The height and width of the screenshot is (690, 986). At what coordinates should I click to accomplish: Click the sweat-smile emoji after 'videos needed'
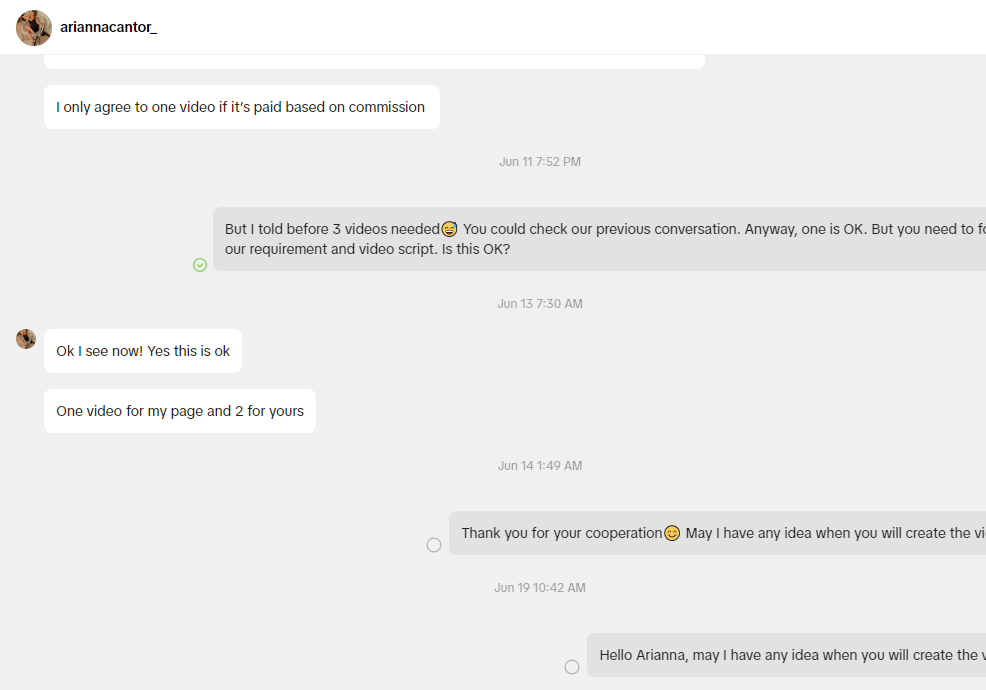pyautogui.click(x=449, y=229)
